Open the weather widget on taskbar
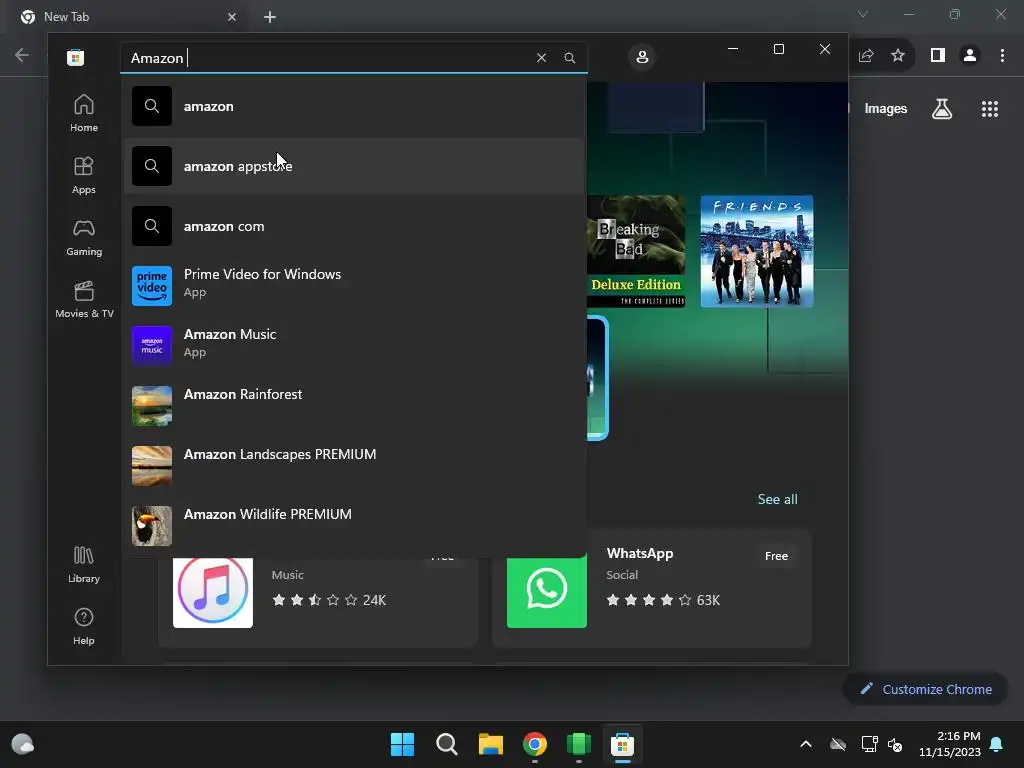Image resolution: width=1024 pixels, height=768 pixels. click(x=23, y=744)
